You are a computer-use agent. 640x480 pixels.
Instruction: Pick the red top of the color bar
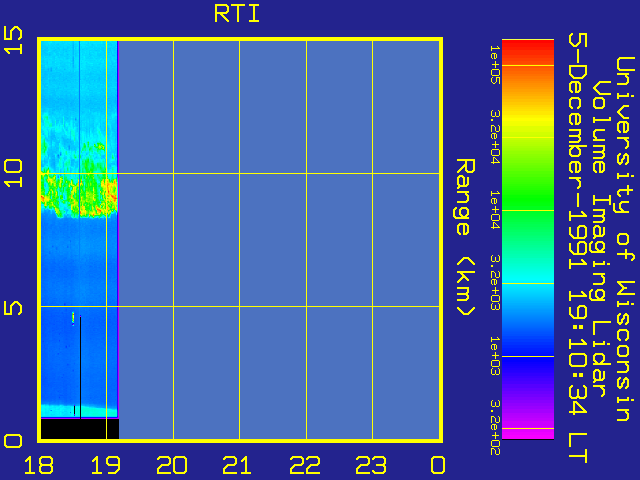tap(528, 51)
